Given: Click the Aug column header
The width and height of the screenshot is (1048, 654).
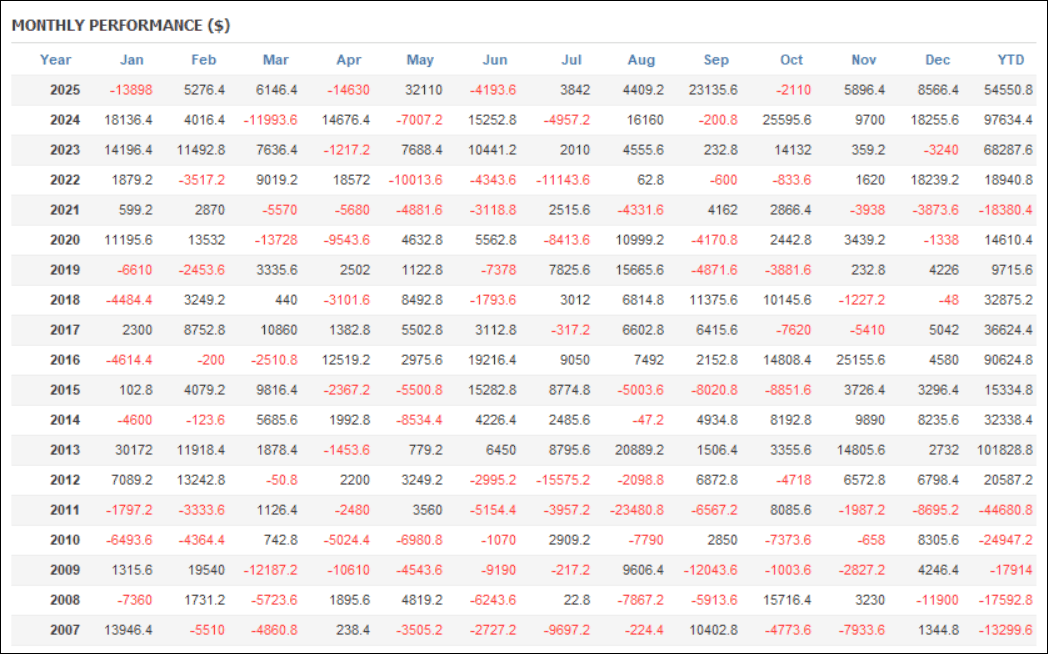Looking at the screenshot, I should point(641,60).
